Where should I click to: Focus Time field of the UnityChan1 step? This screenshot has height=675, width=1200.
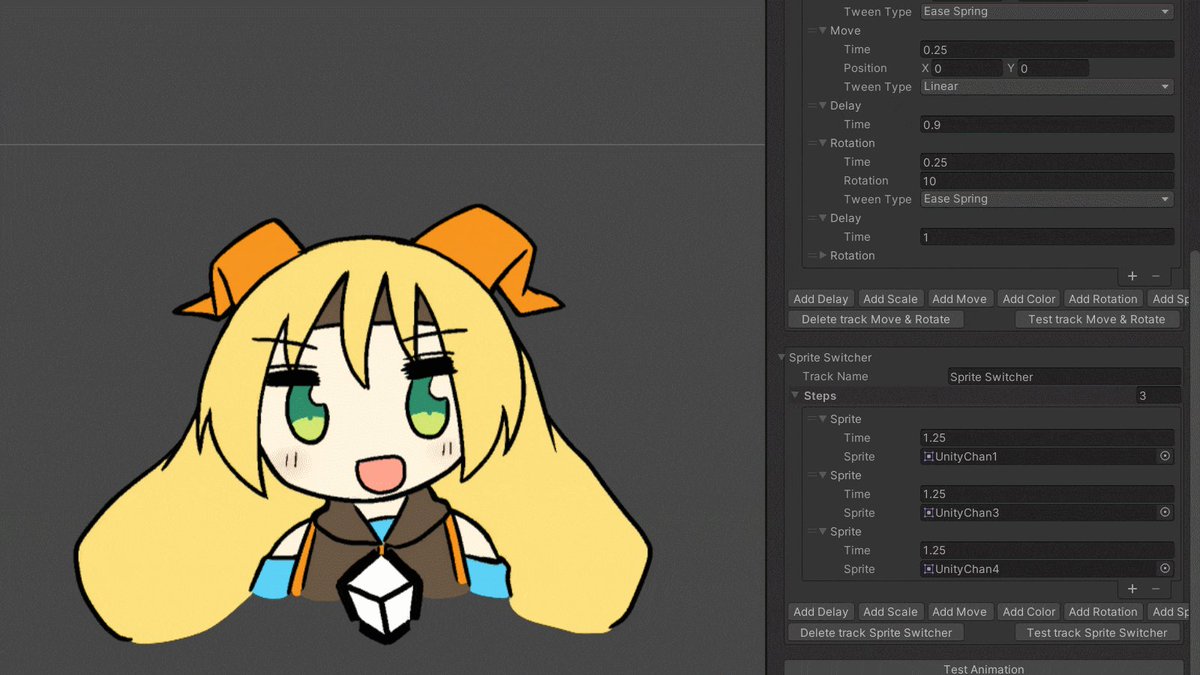pos(1047,438)
